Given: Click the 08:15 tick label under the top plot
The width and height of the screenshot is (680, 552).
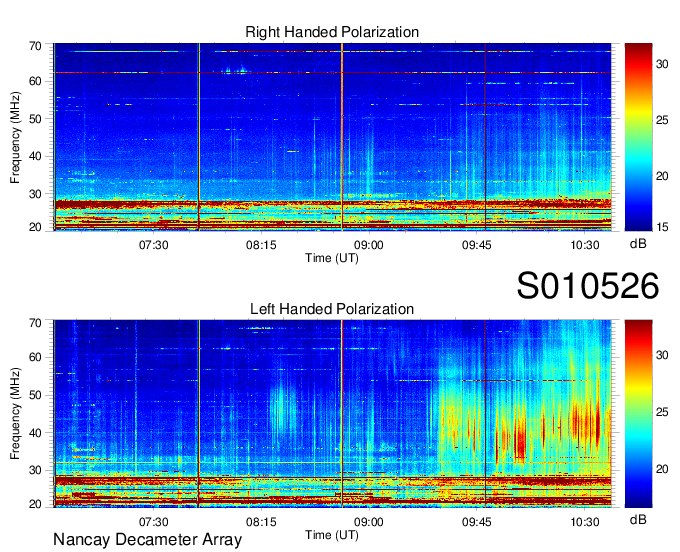Looking at the screenshot, I should click(261, 245).
